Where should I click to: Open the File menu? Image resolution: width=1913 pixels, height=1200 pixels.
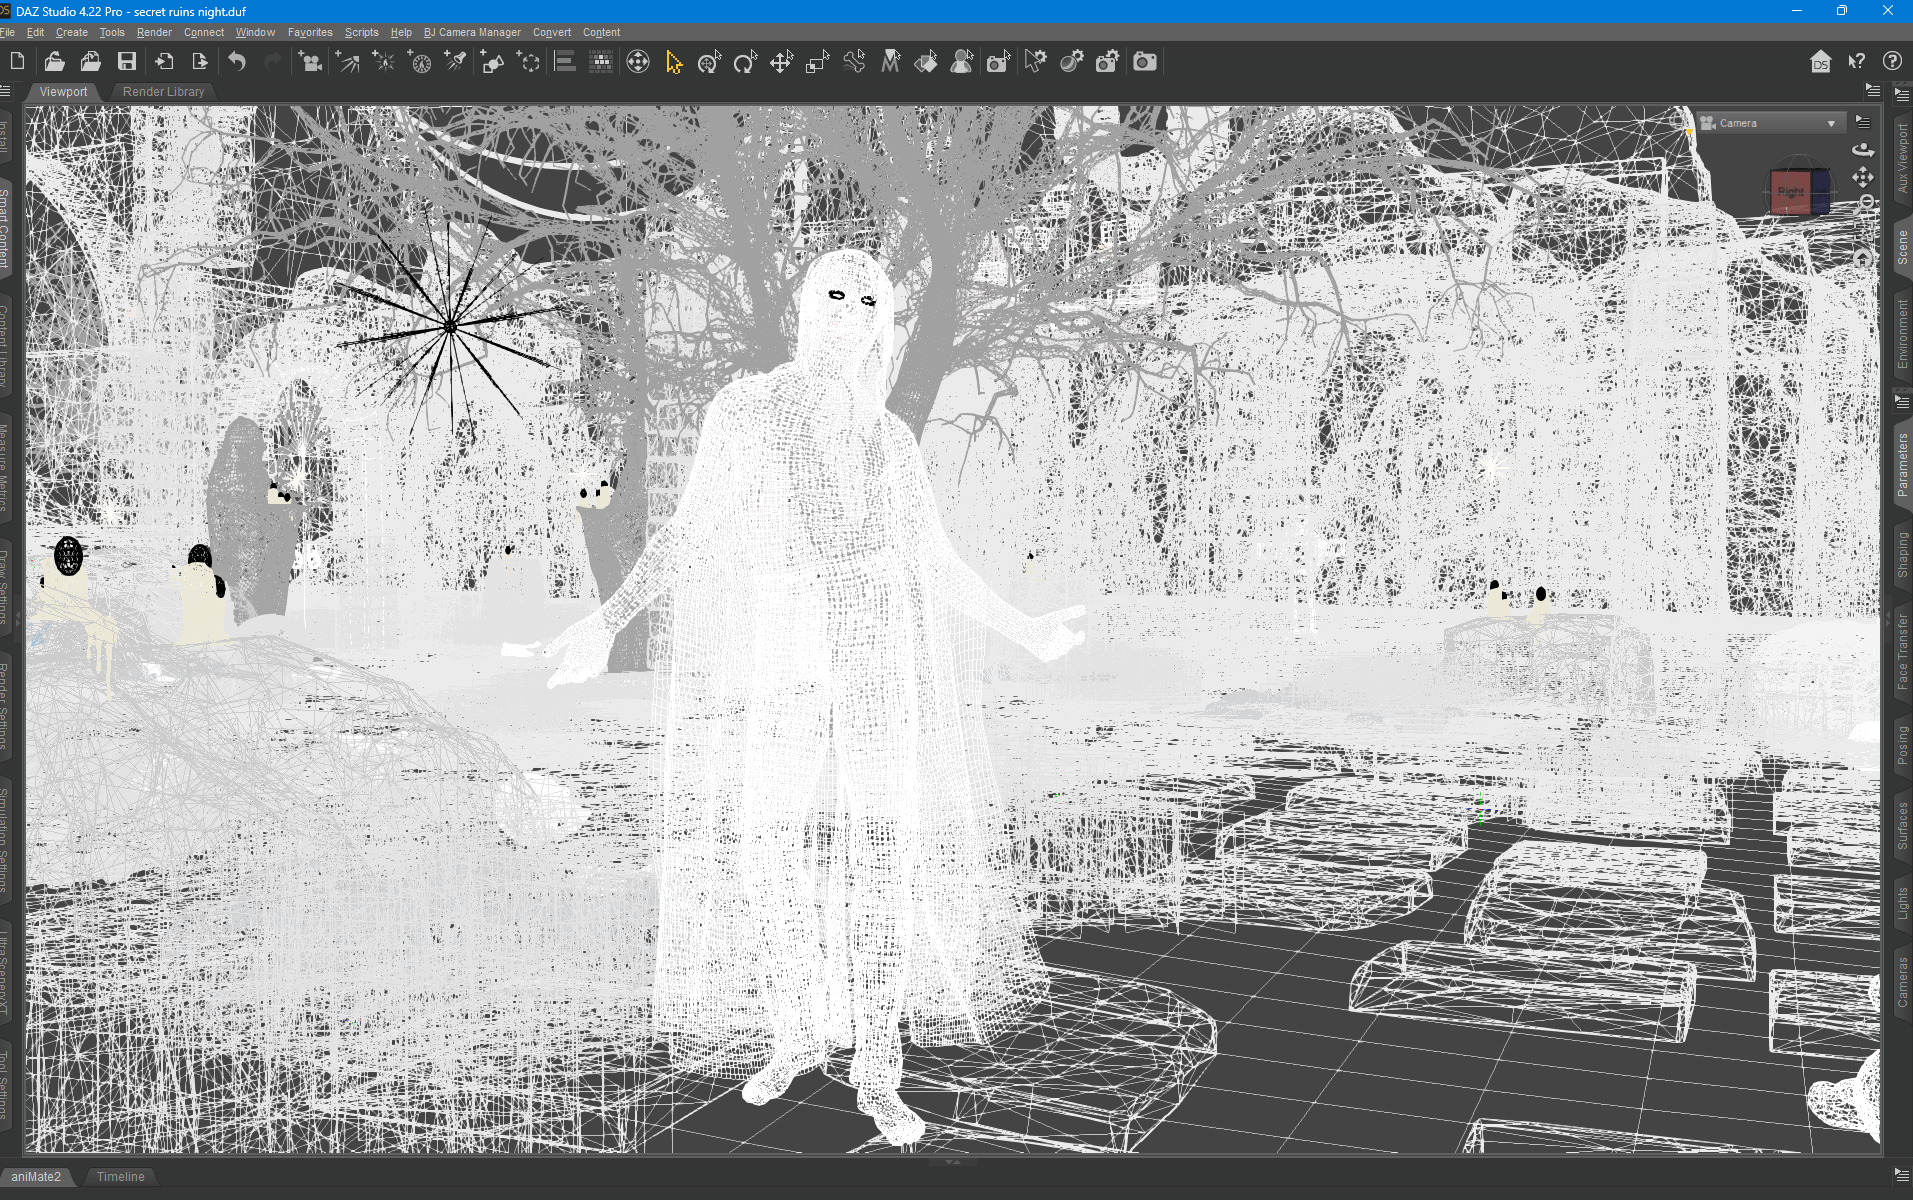[8, 32]
